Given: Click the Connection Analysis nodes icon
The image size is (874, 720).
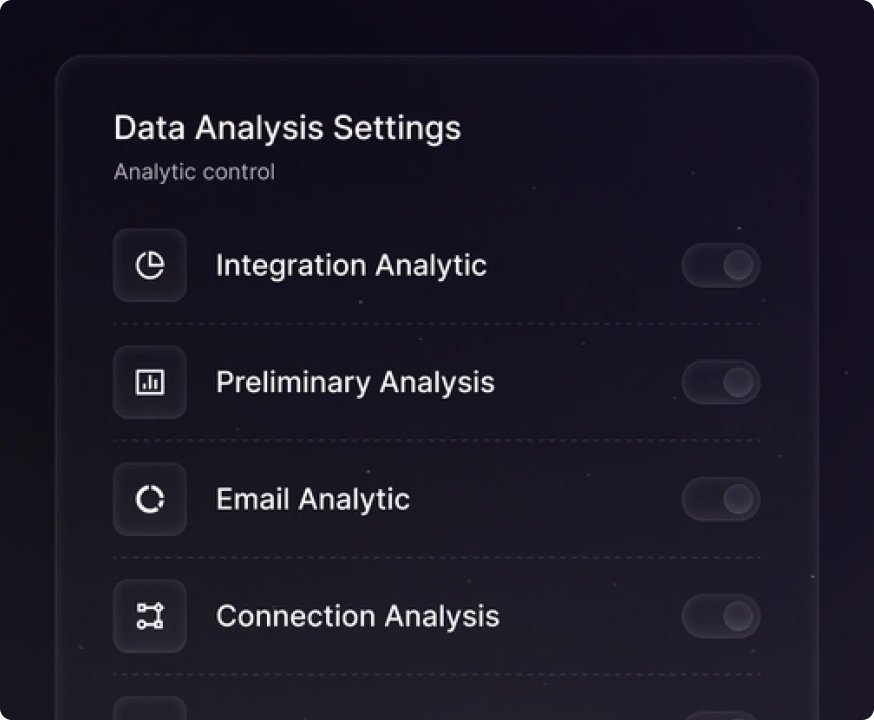Looking at the screenshot, I should click(x=150, y=616).
